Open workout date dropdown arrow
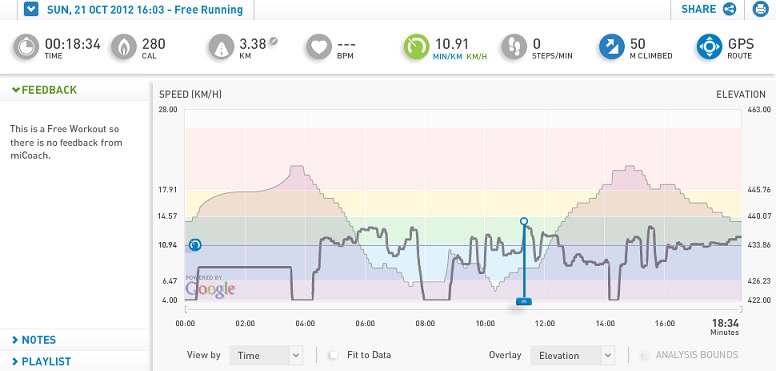 pyautogui.click(x=31, y=9)
